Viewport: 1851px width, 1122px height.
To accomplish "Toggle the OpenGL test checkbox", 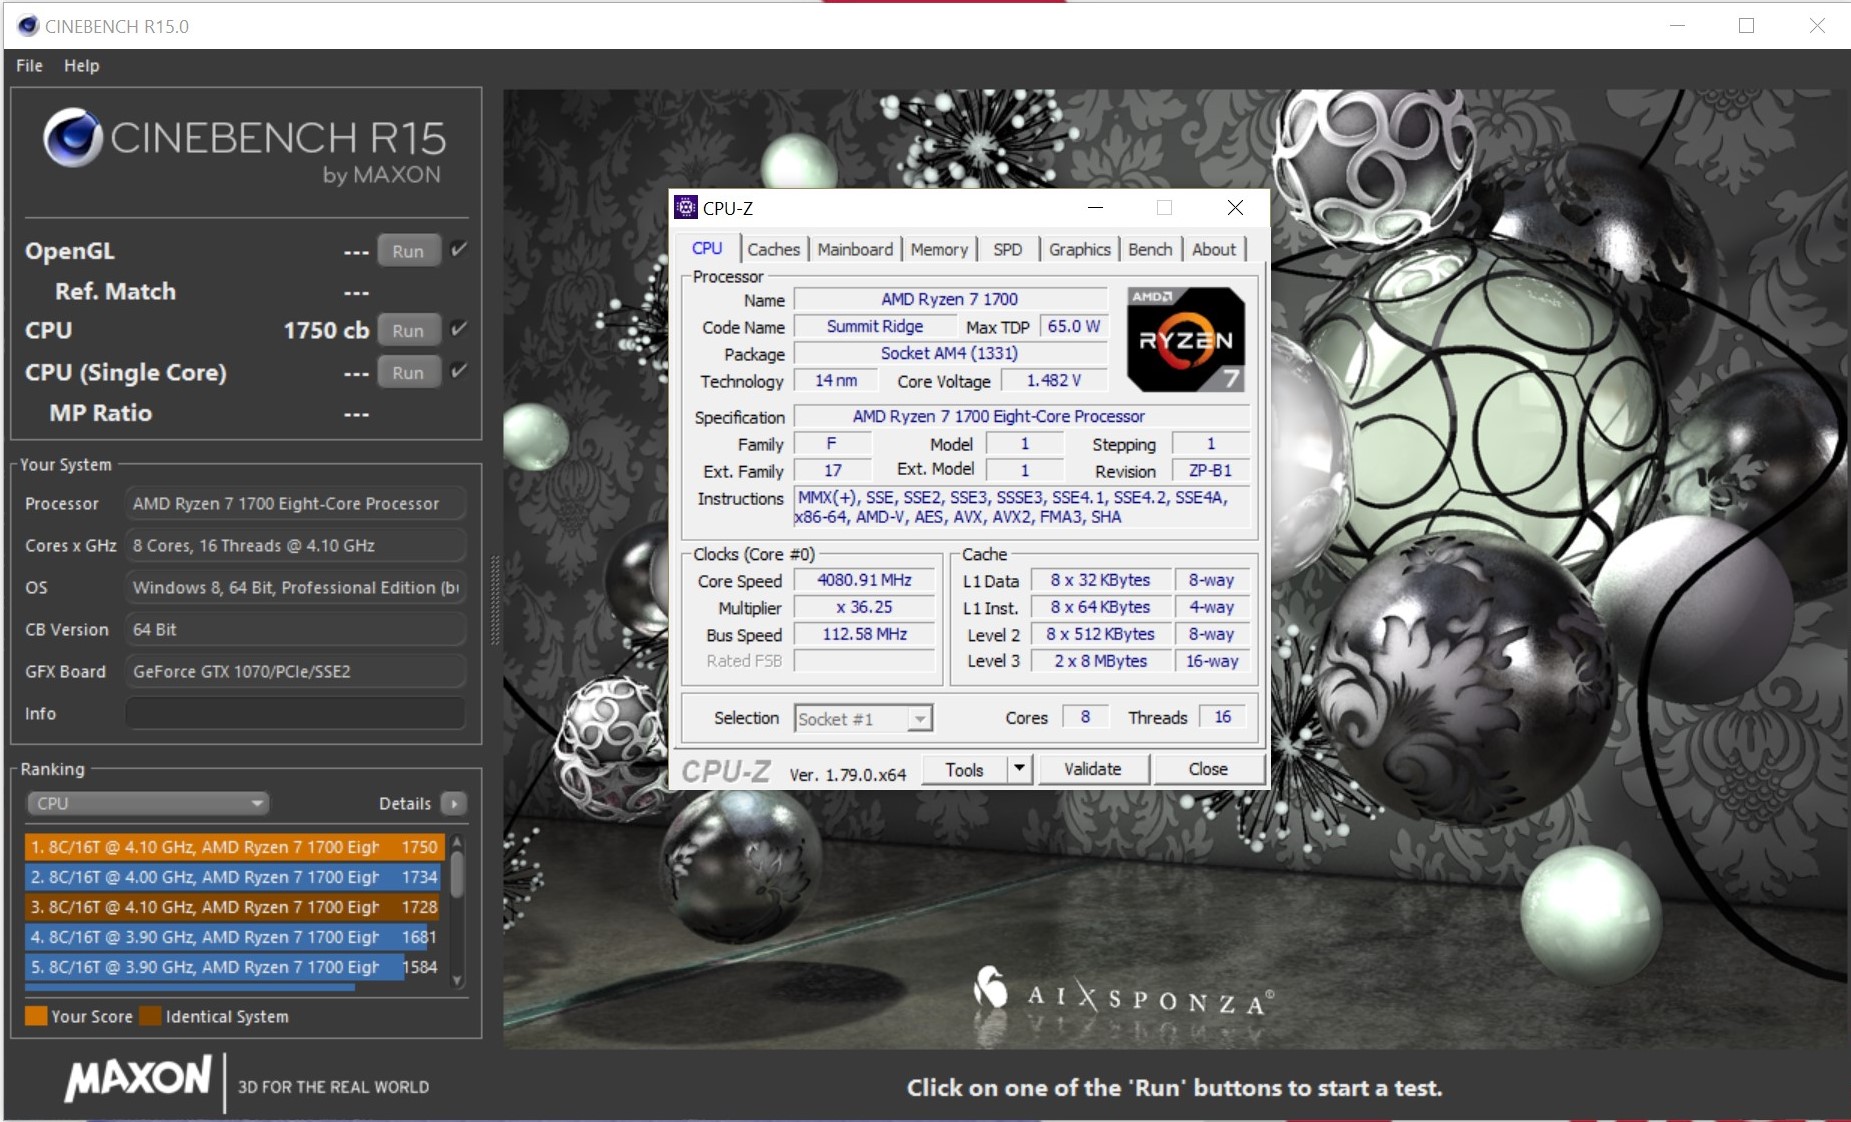I will click(459, 250).
